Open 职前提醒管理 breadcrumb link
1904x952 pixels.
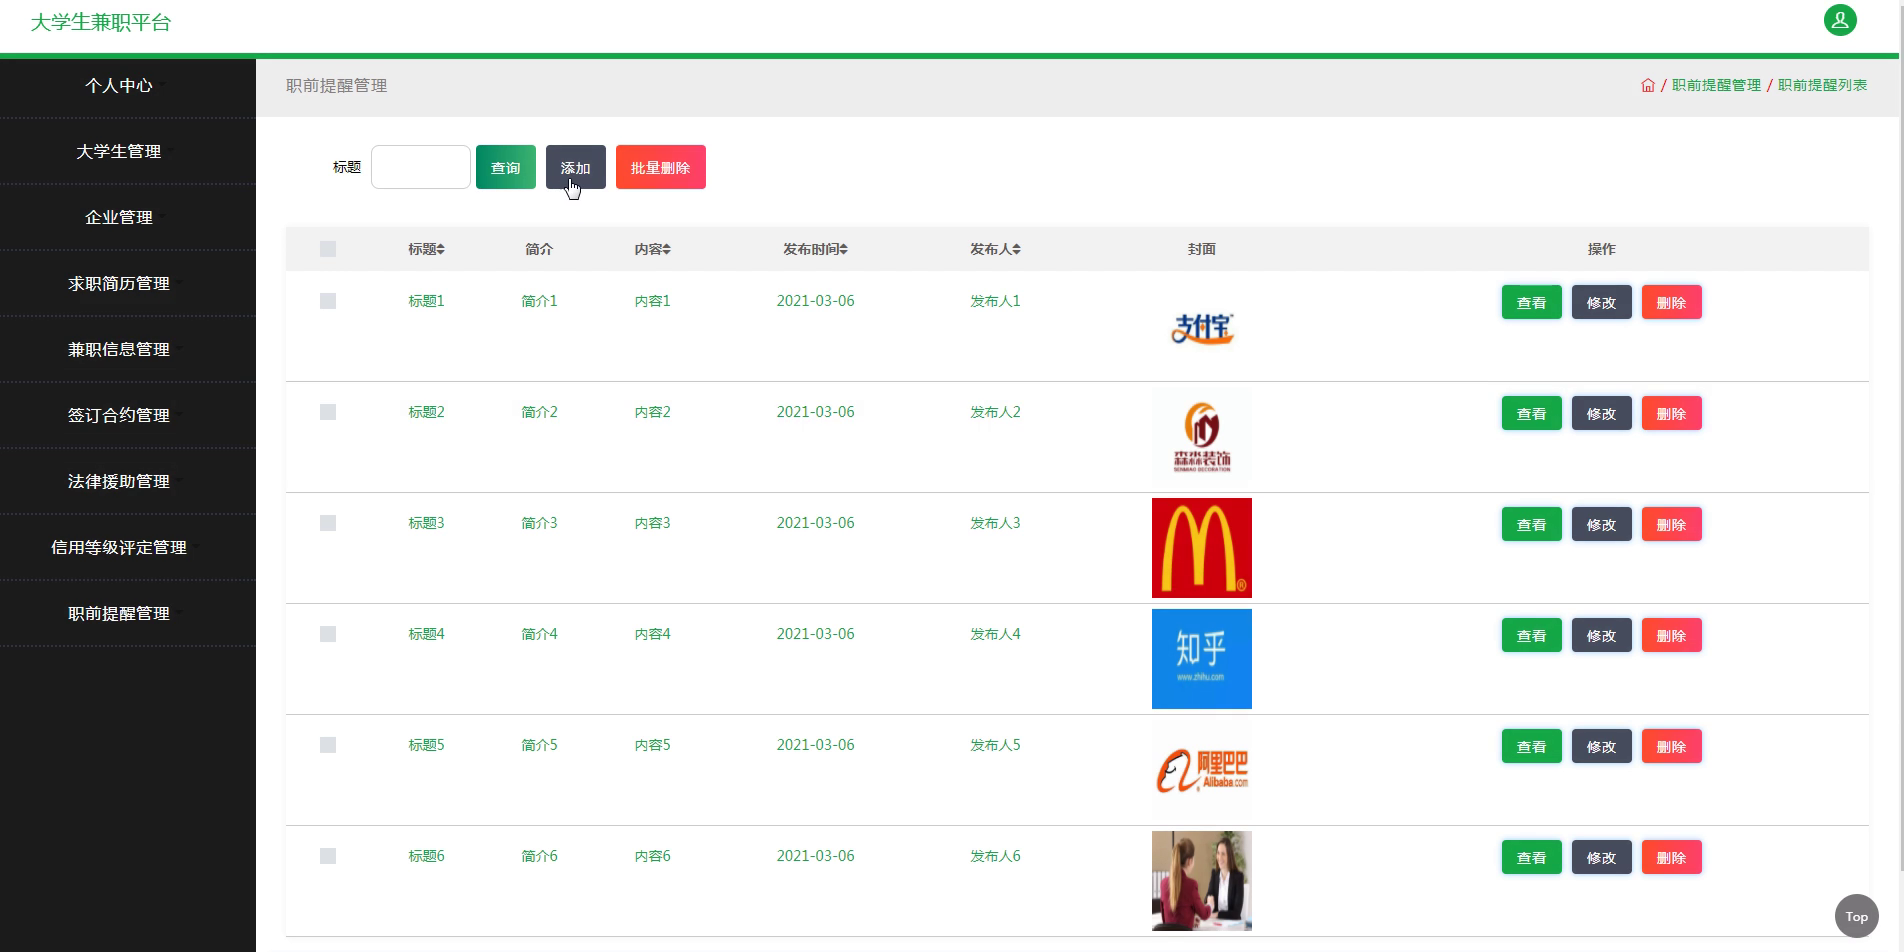tap(1716, 85)
